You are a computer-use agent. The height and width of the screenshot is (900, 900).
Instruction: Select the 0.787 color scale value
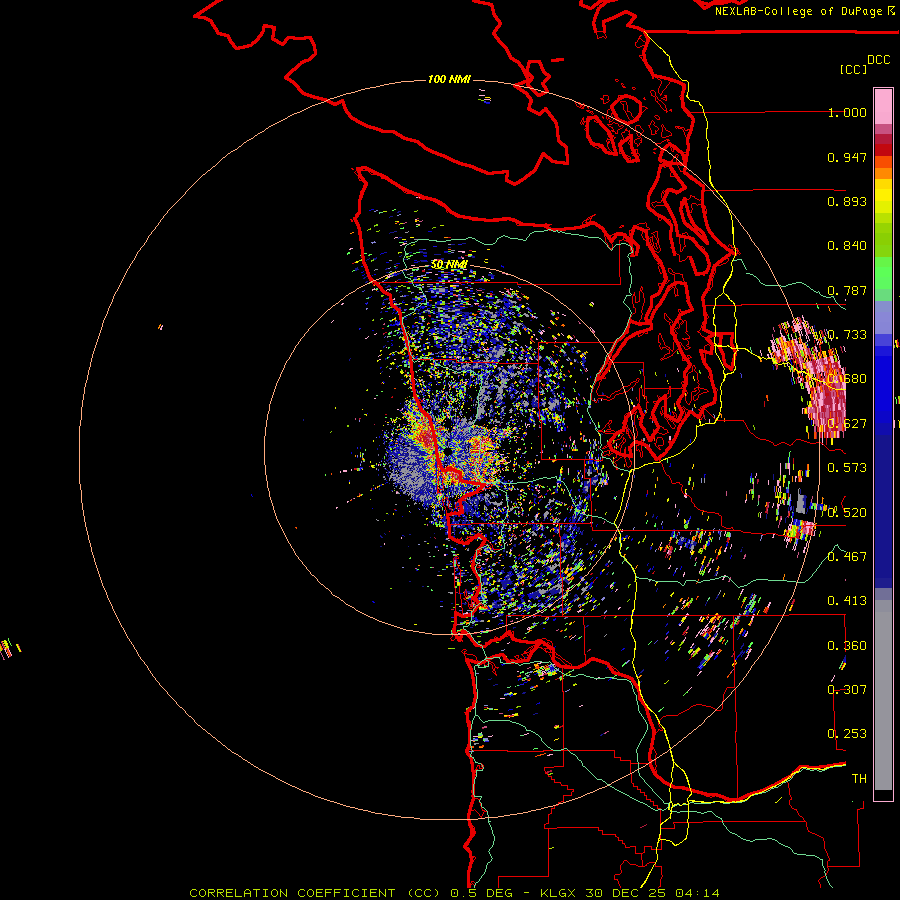[847, 290]
